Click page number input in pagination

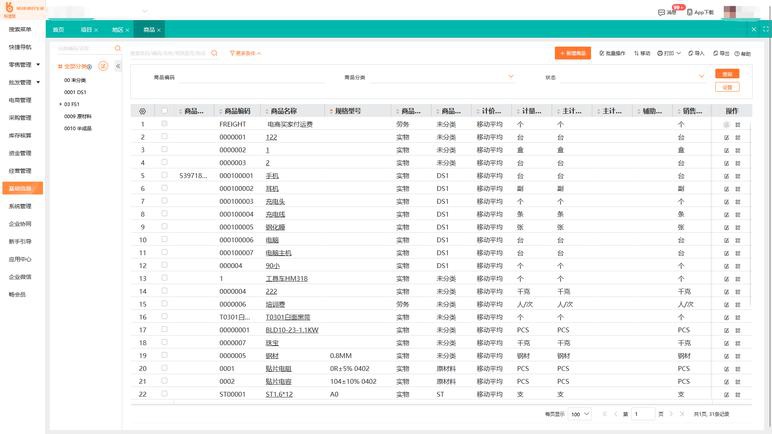point(643,414)
